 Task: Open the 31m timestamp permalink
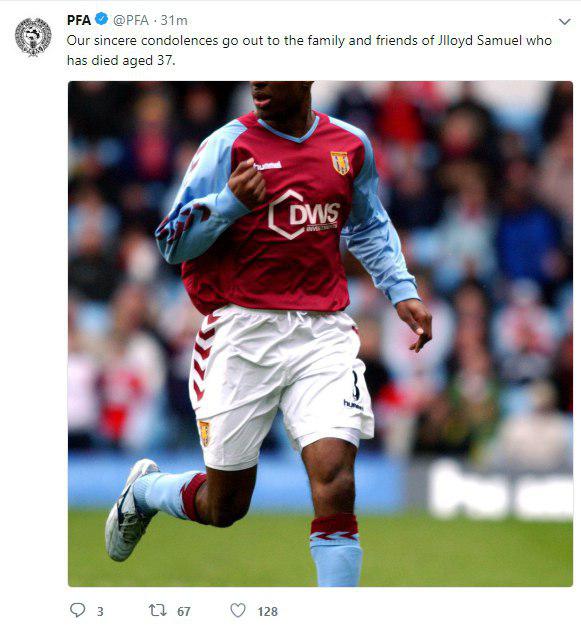[174, 20]
